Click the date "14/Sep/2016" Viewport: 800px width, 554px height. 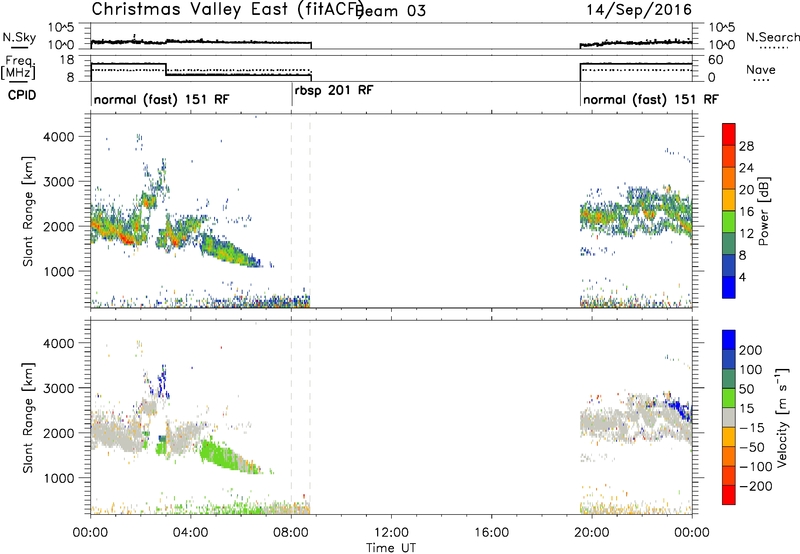(x=639, y=10)
